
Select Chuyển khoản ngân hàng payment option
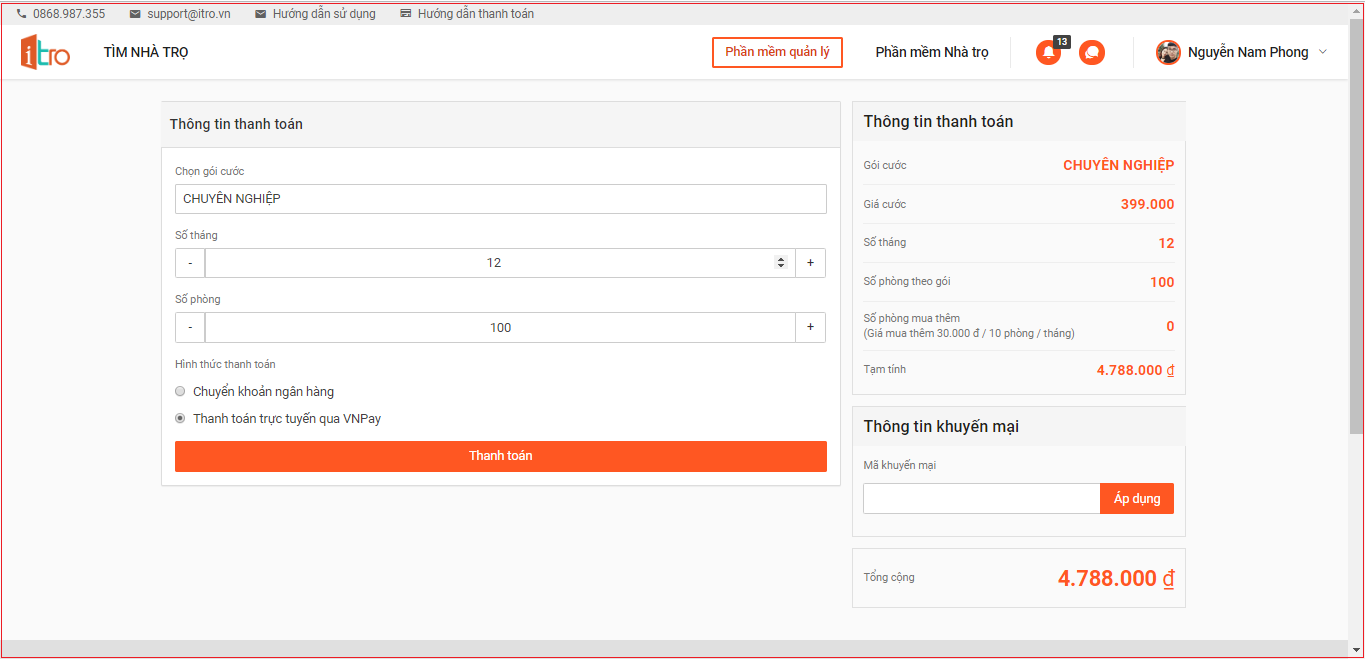(180, 392)
